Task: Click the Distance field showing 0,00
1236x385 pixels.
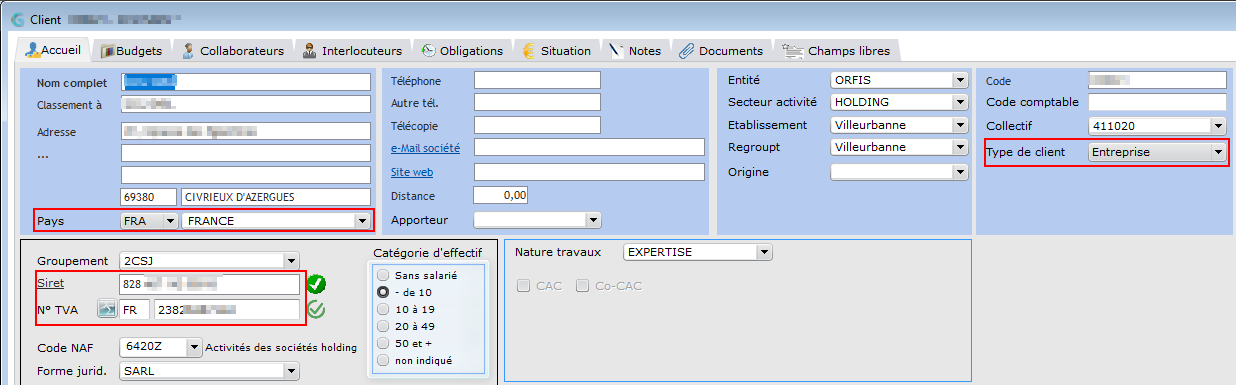Action: coord(501,195)
